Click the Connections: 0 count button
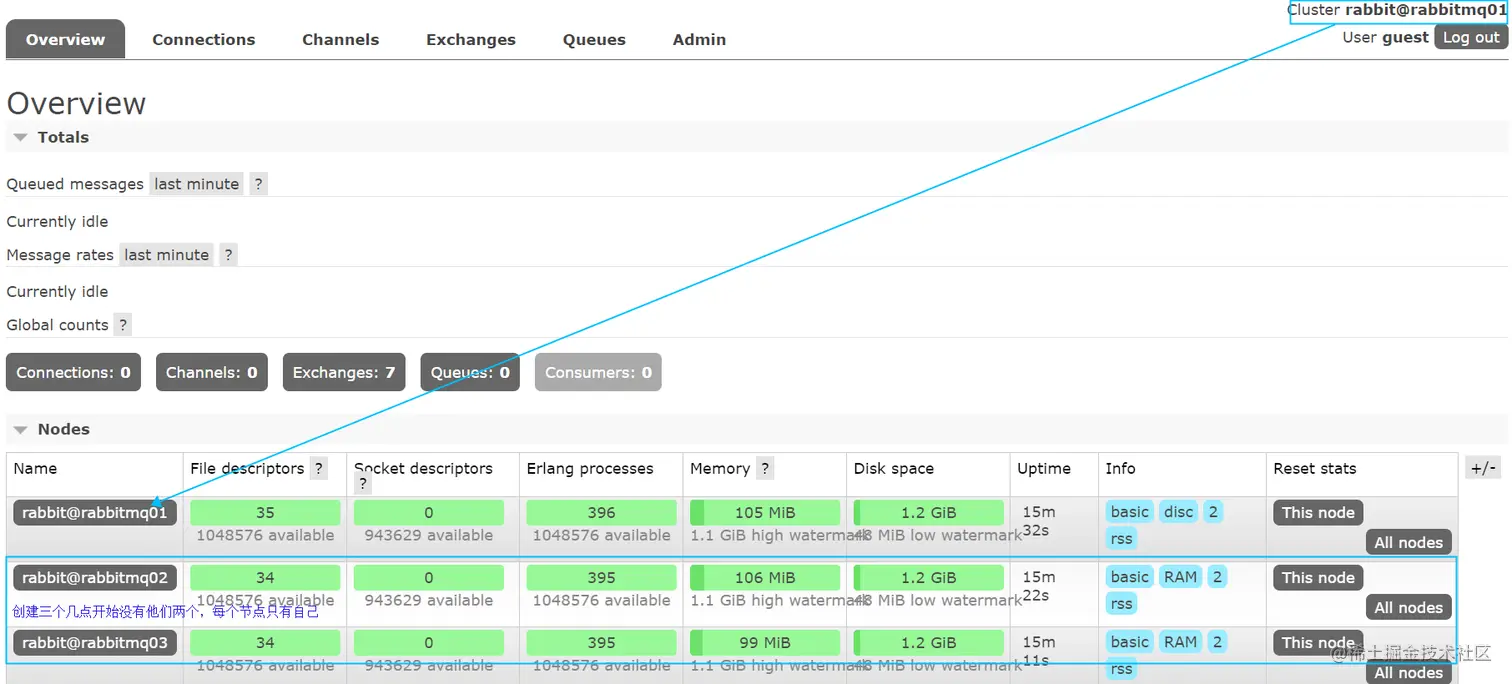This screenshot has height=684, width=1512. pyautogui.click(x=73, y=372)
